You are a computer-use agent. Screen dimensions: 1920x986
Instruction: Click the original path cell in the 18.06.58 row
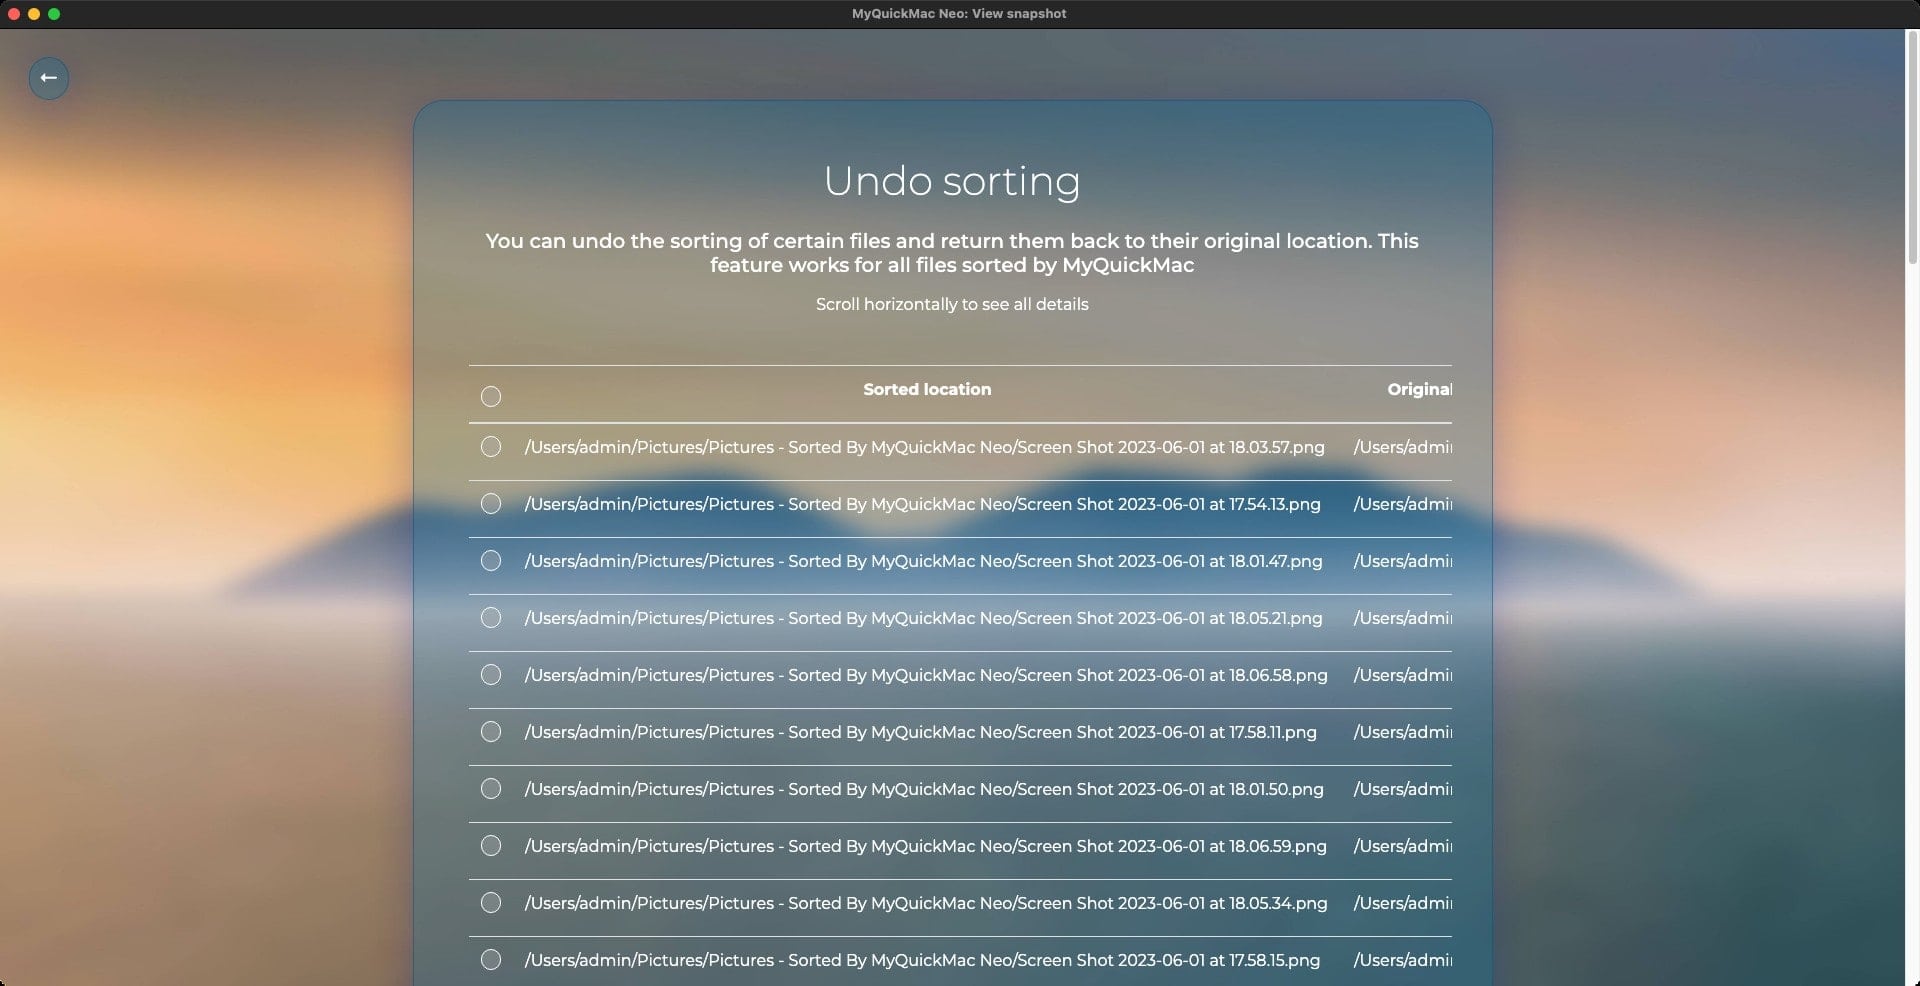tap(1402, 675)
